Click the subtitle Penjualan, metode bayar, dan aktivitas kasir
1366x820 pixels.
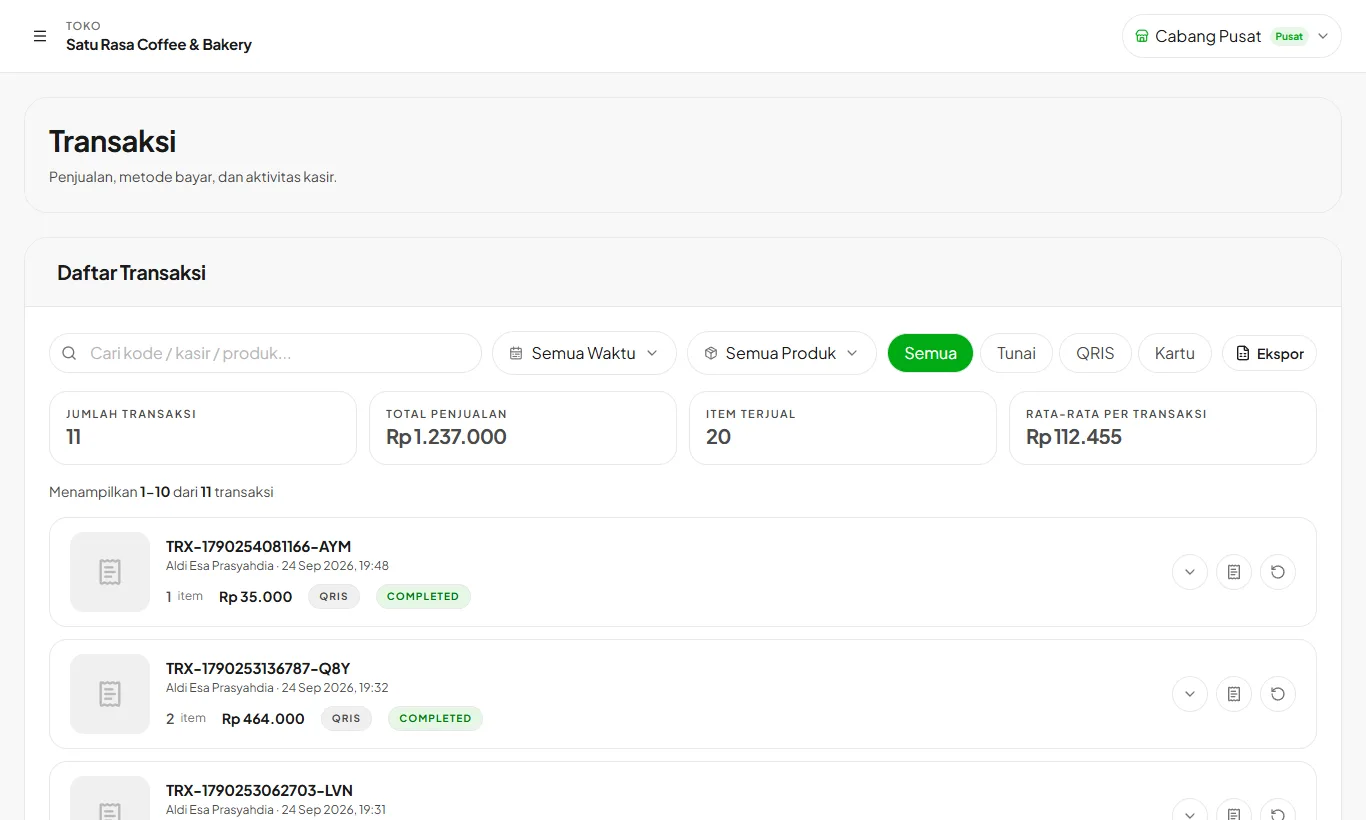pyautogui.click(x=193, y=177)
